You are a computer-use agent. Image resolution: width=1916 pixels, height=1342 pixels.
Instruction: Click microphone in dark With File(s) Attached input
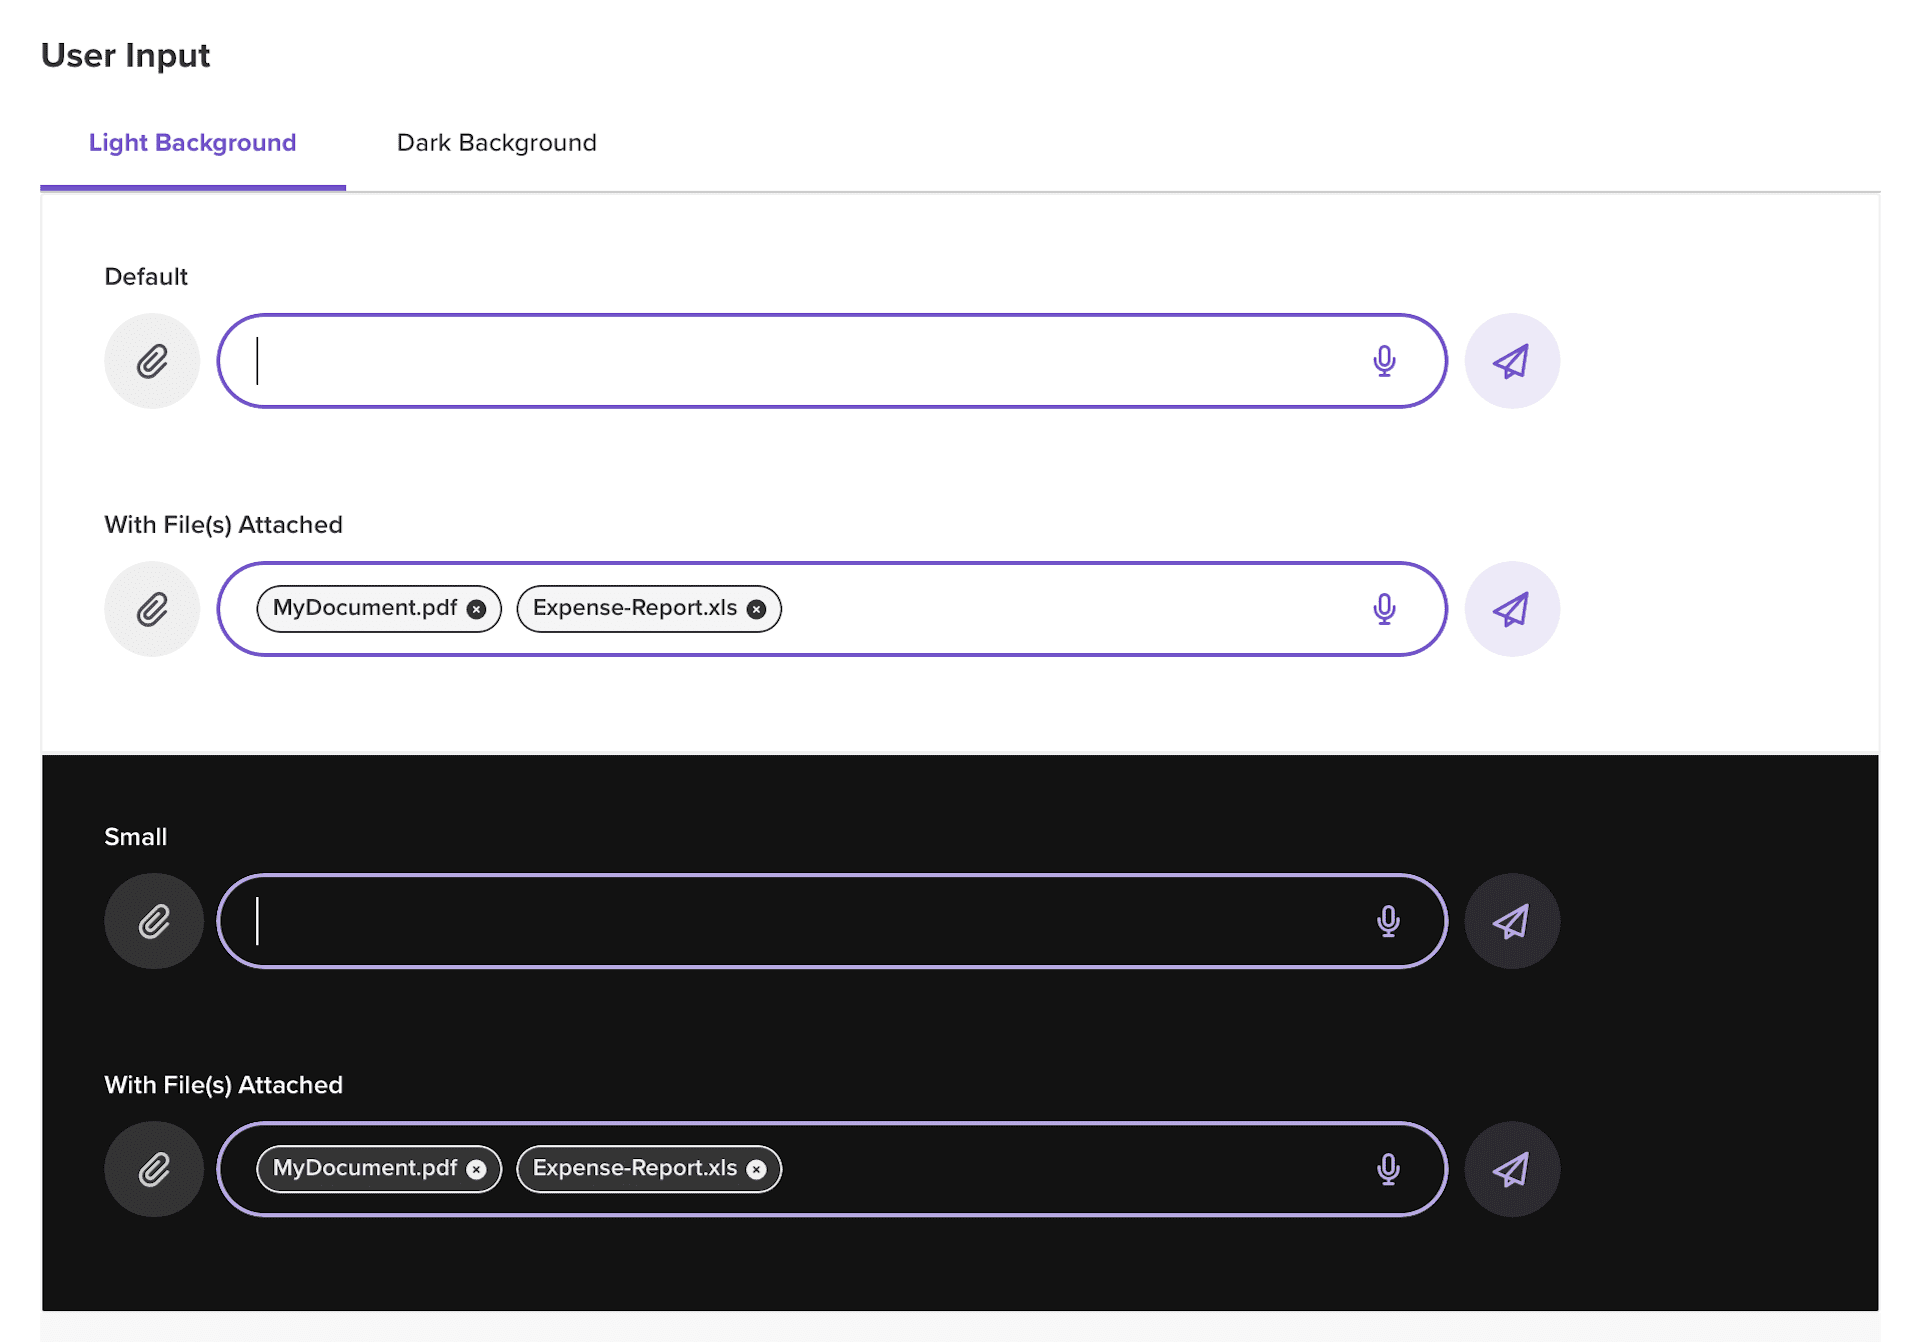tap(1388, 1169)
